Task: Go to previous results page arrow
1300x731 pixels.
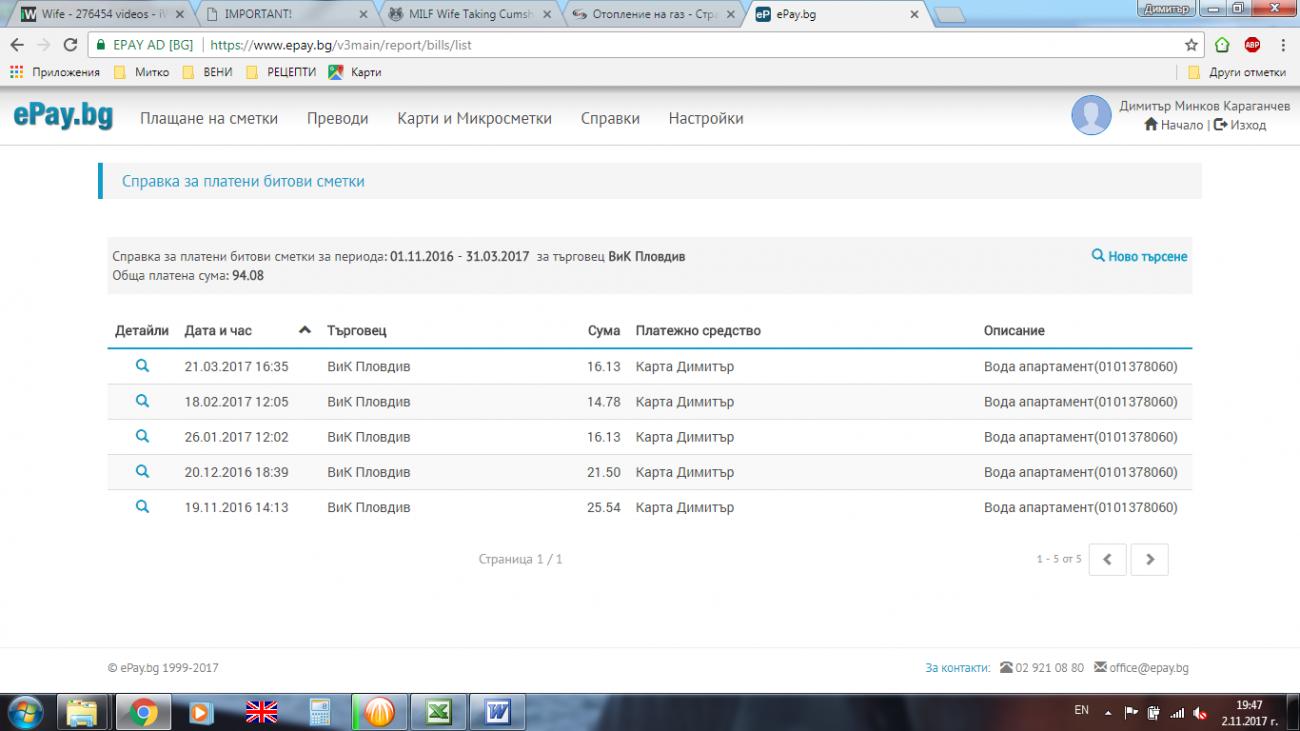Action: click(x=1107, y=560)
